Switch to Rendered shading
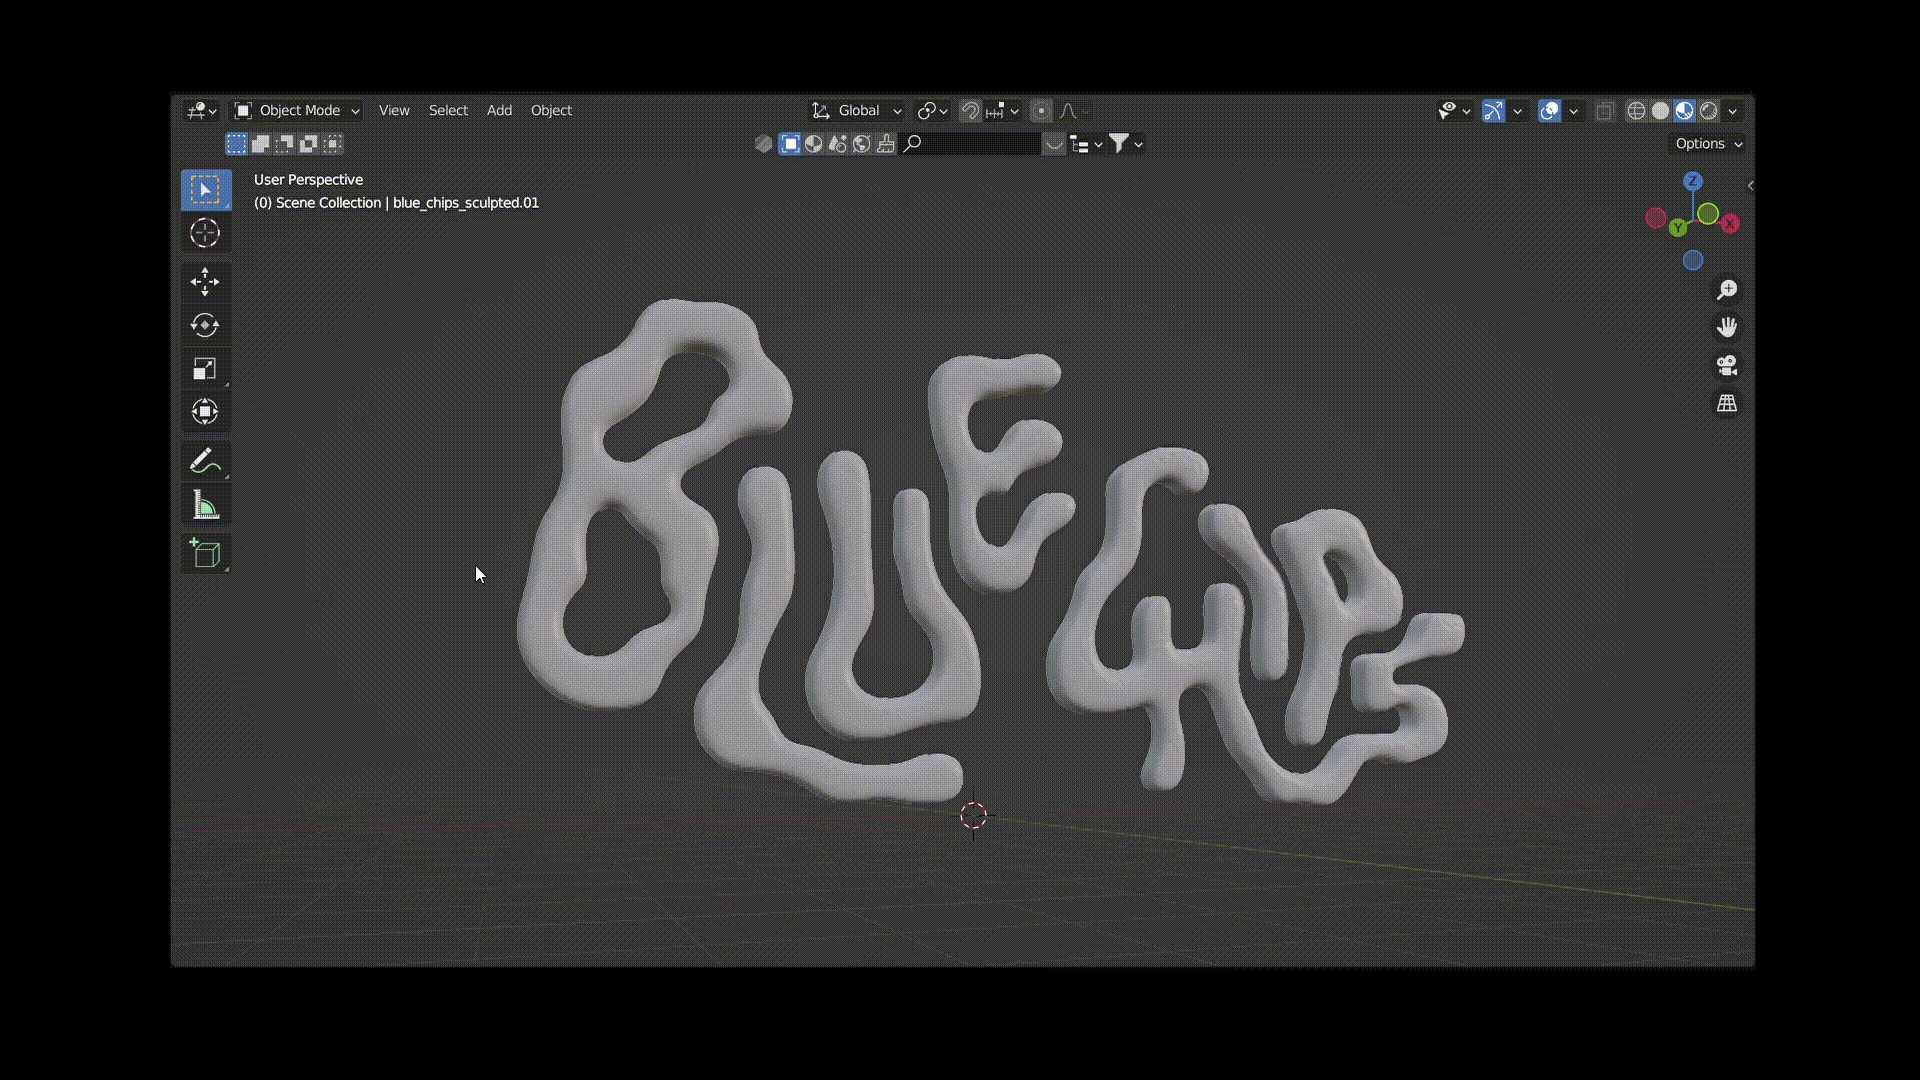This screenshot has height=1080, width=1920. 1709,111
